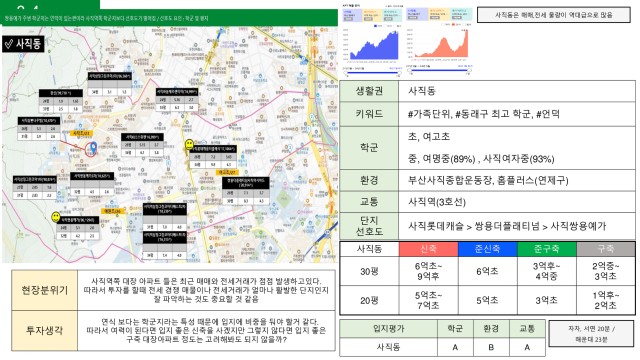This screenshot has width=640, height=360.
Task: Click the '3억초' cell in the 준구축 column
Action: 547,300
